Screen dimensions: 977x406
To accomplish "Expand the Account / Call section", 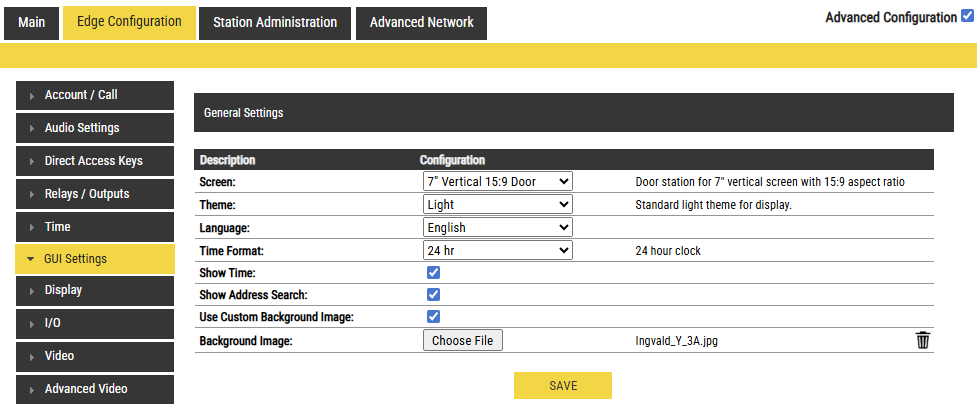I will click(95, 95).
